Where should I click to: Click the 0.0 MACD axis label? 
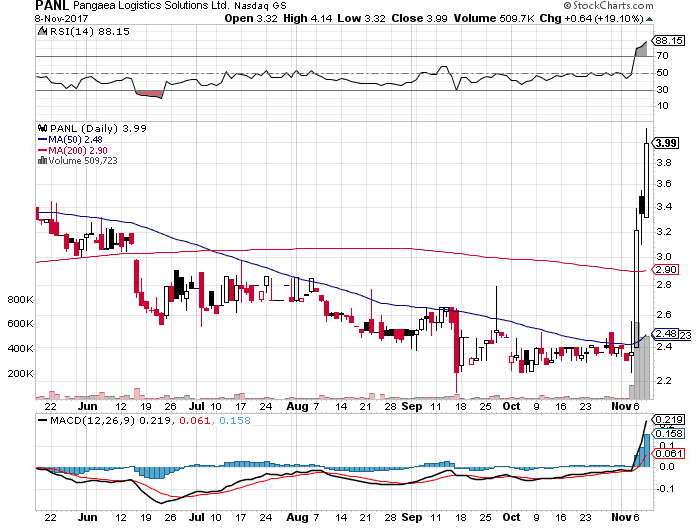click(x=666, y=467)
